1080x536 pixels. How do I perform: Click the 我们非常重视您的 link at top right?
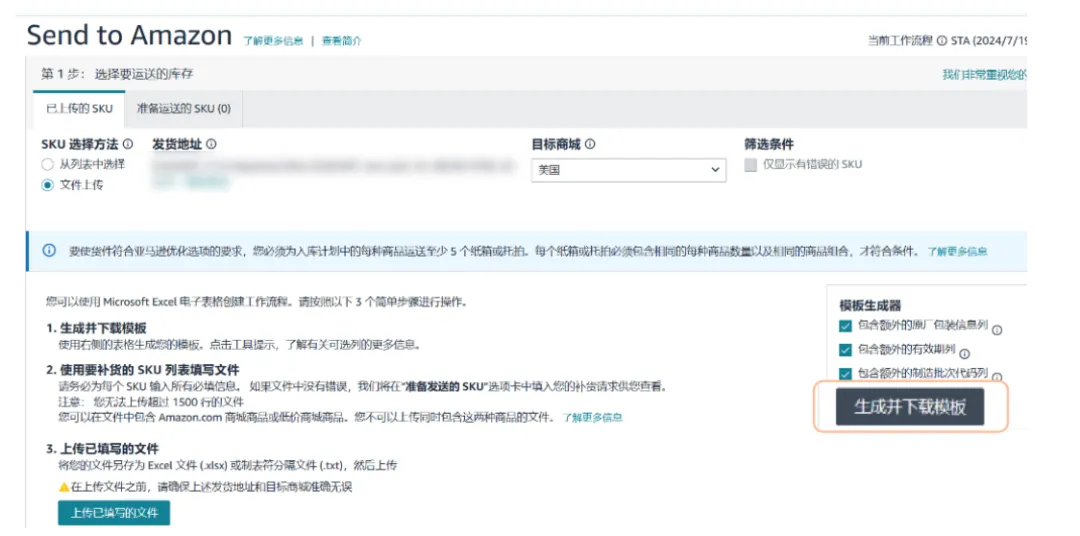tap(984, 74)
